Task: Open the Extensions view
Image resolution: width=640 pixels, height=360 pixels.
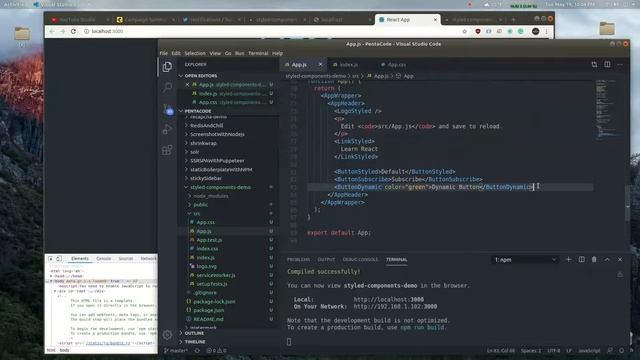Action: point(167,150)
